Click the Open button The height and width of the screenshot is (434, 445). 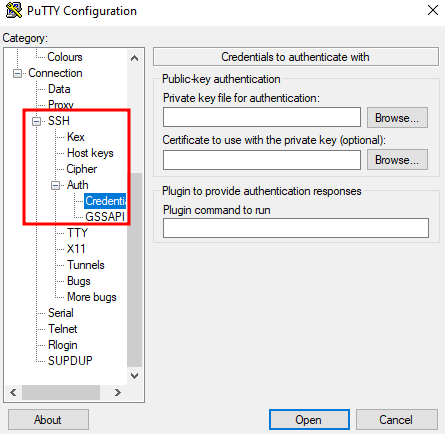coord(309,420)
